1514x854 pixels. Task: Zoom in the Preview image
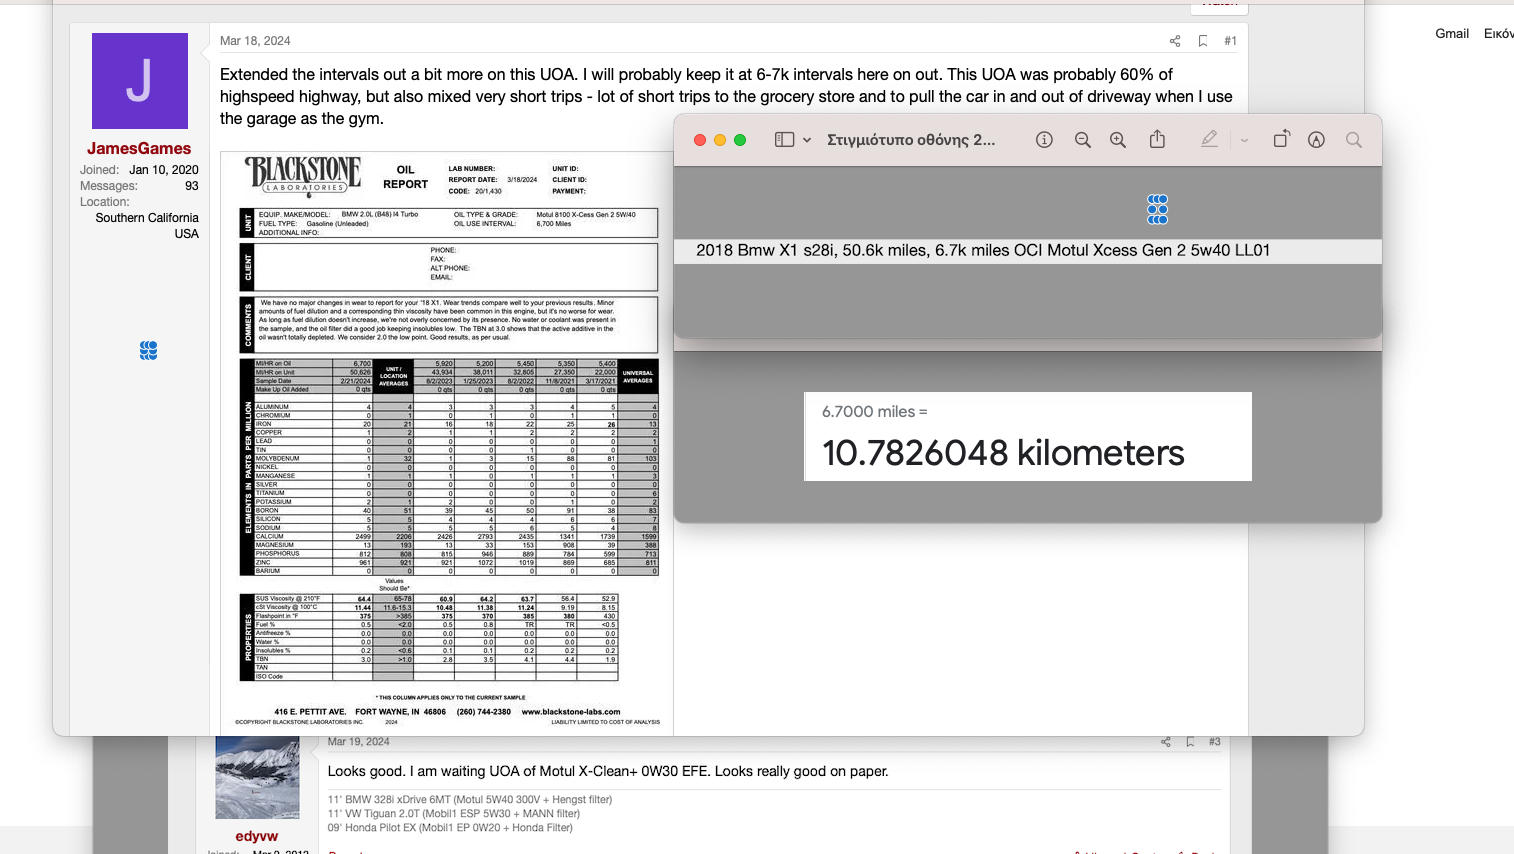[1118, 140]
